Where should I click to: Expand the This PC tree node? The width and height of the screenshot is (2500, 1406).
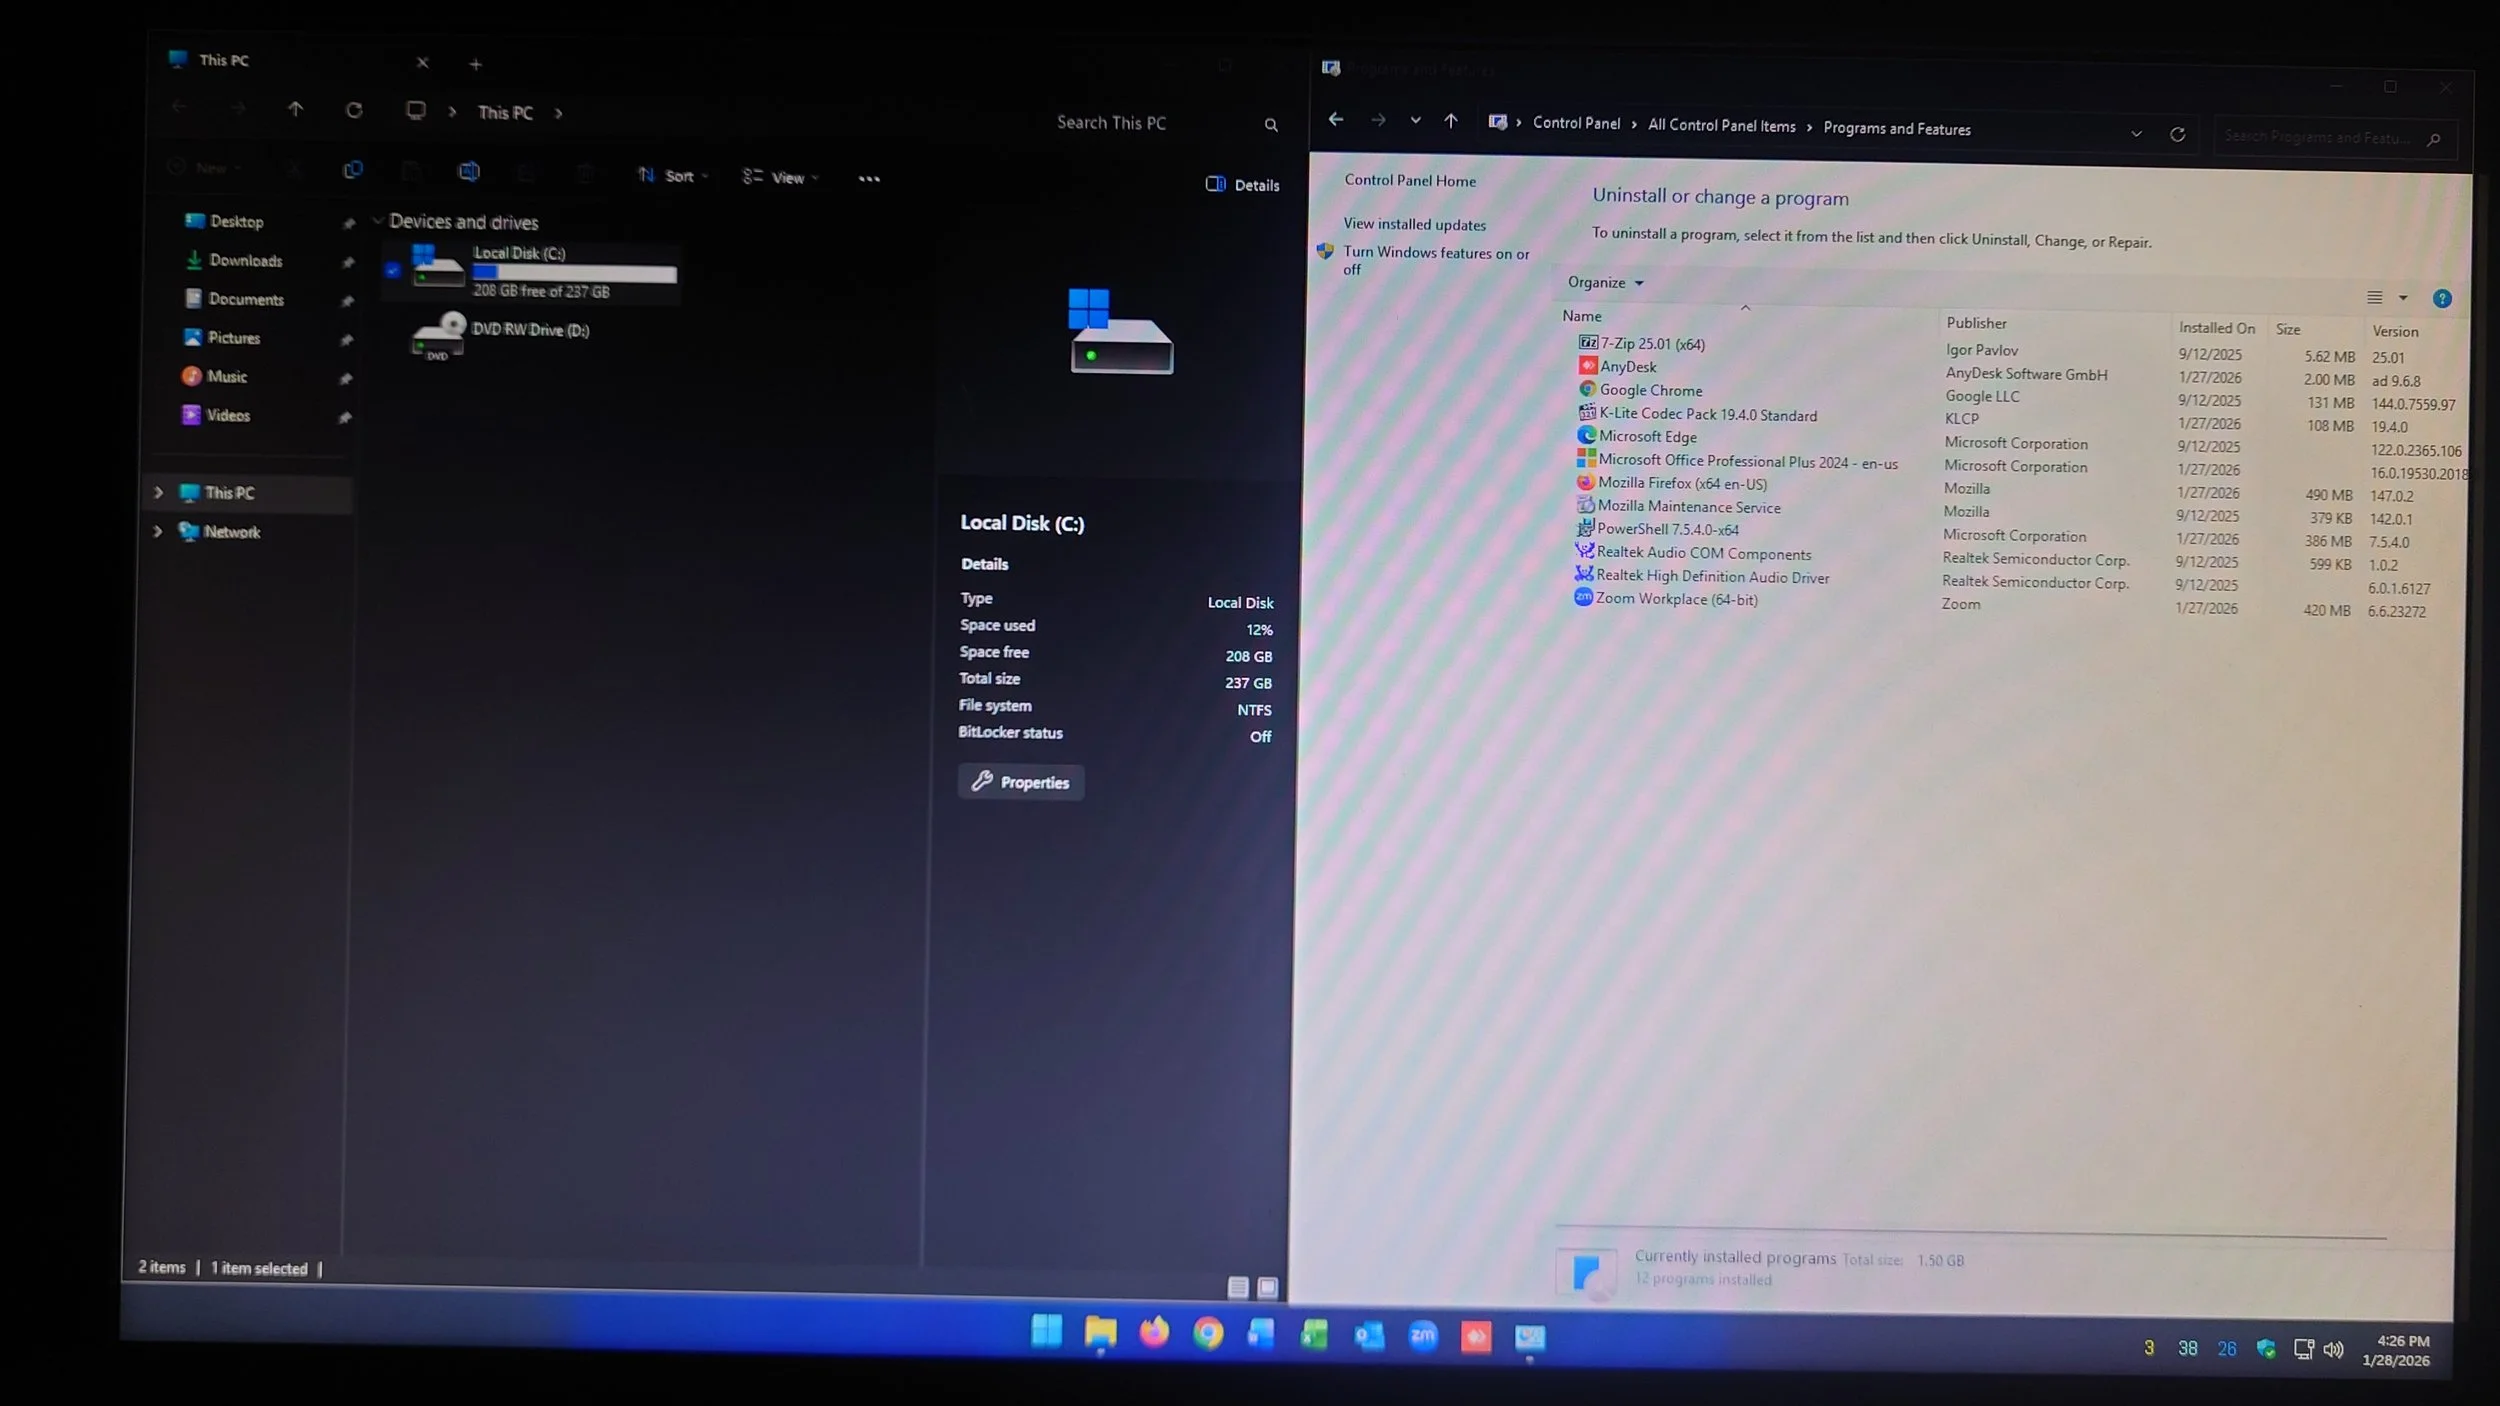[x=158, y=492]
